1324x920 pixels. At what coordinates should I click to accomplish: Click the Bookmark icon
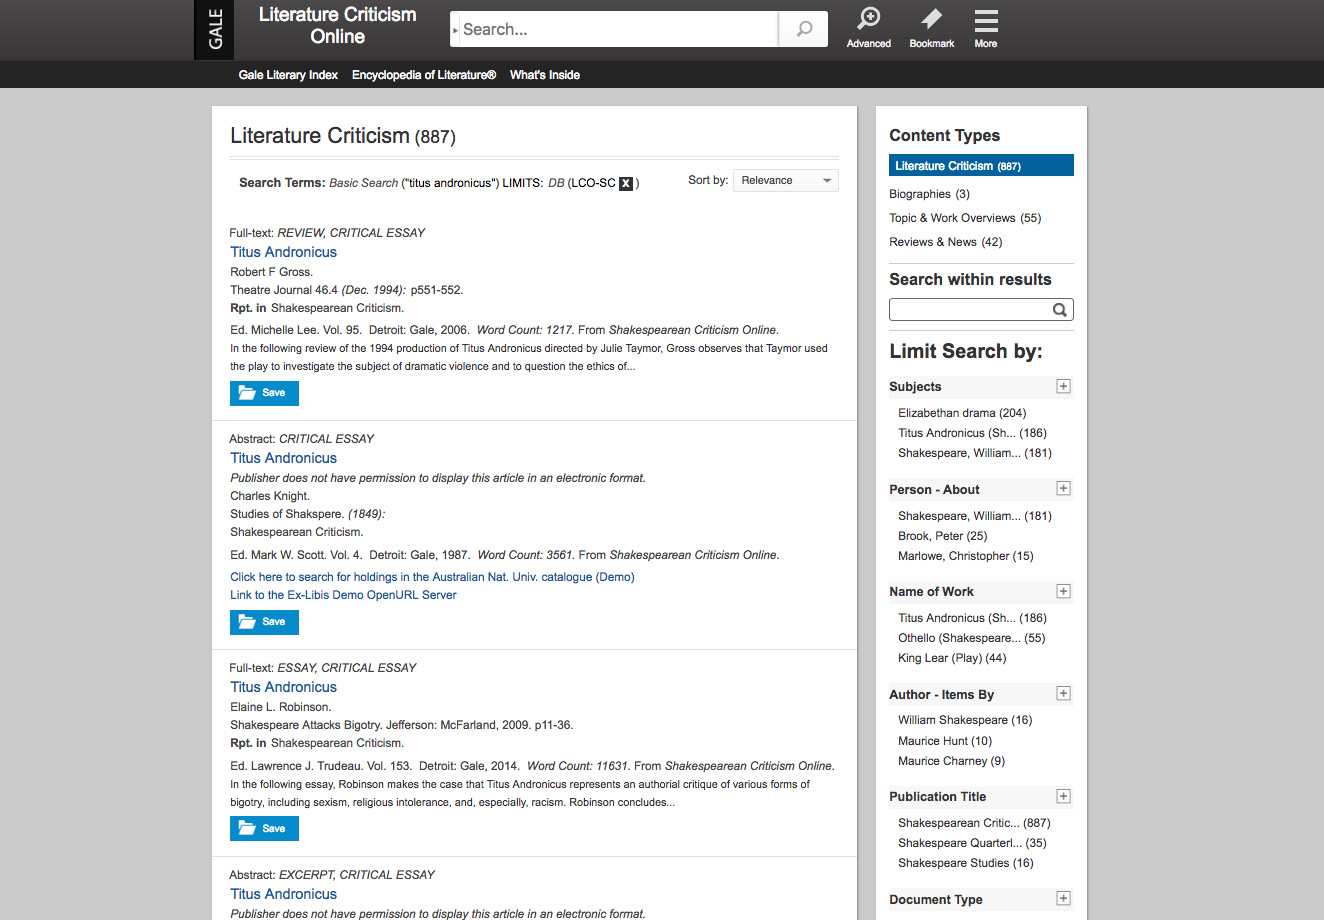click(x=931, y=27)
